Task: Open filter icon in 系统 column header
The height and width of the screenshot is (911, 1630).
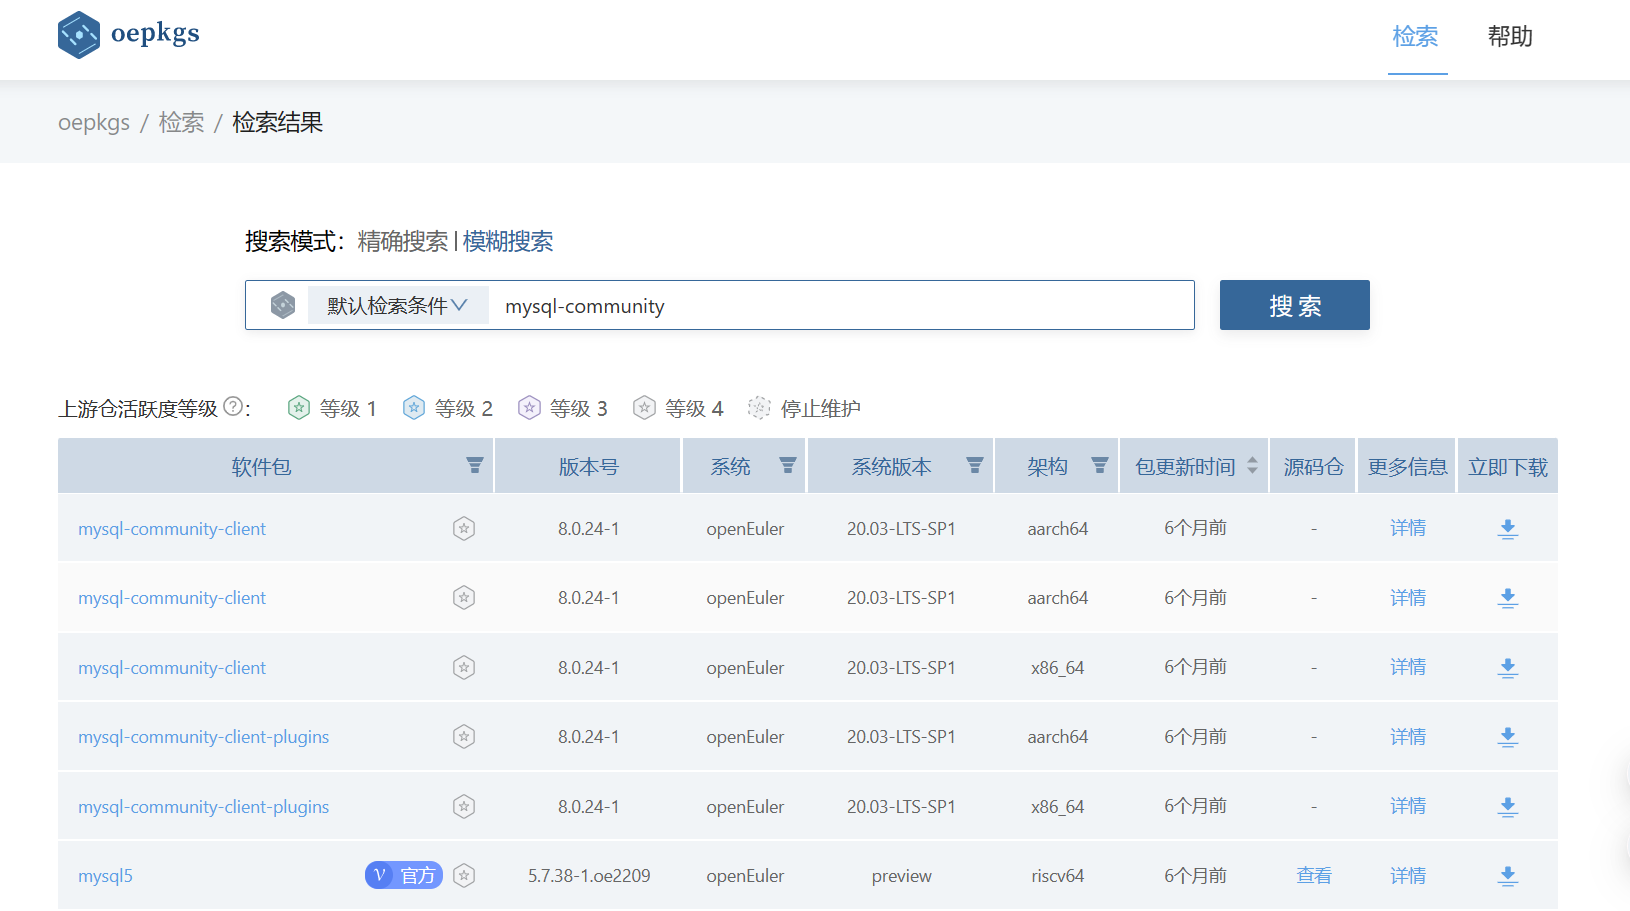Action: (x=788, y=466)
